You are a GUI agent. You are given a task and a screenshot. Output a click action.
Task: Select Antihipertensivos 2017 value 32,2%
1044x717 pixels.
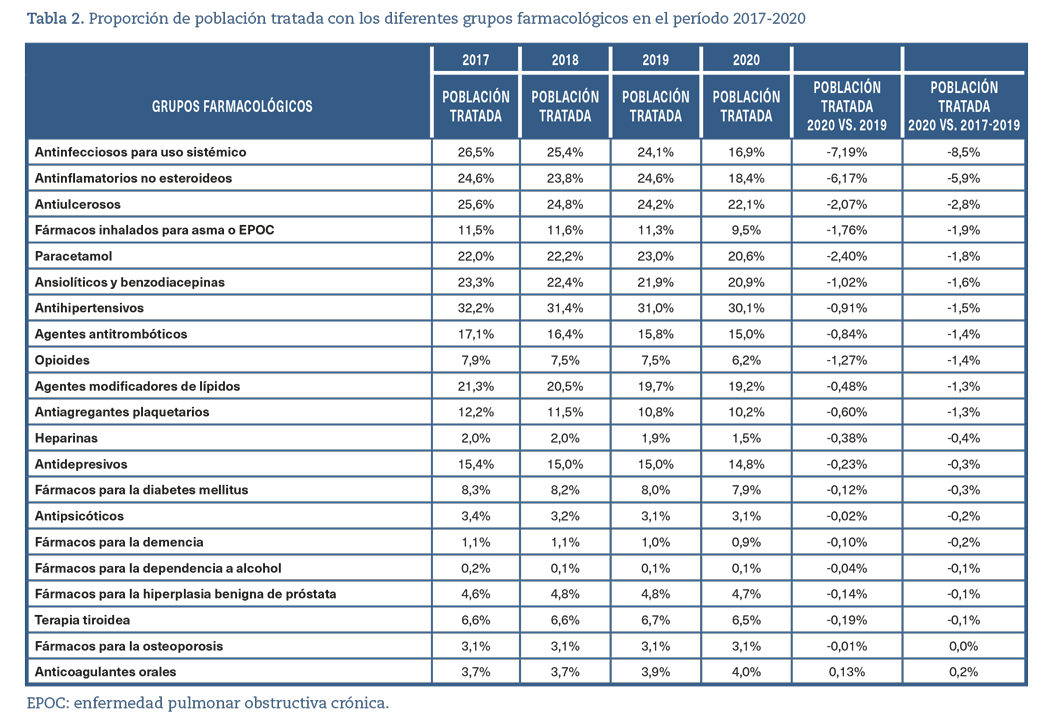tap(475, 308)
